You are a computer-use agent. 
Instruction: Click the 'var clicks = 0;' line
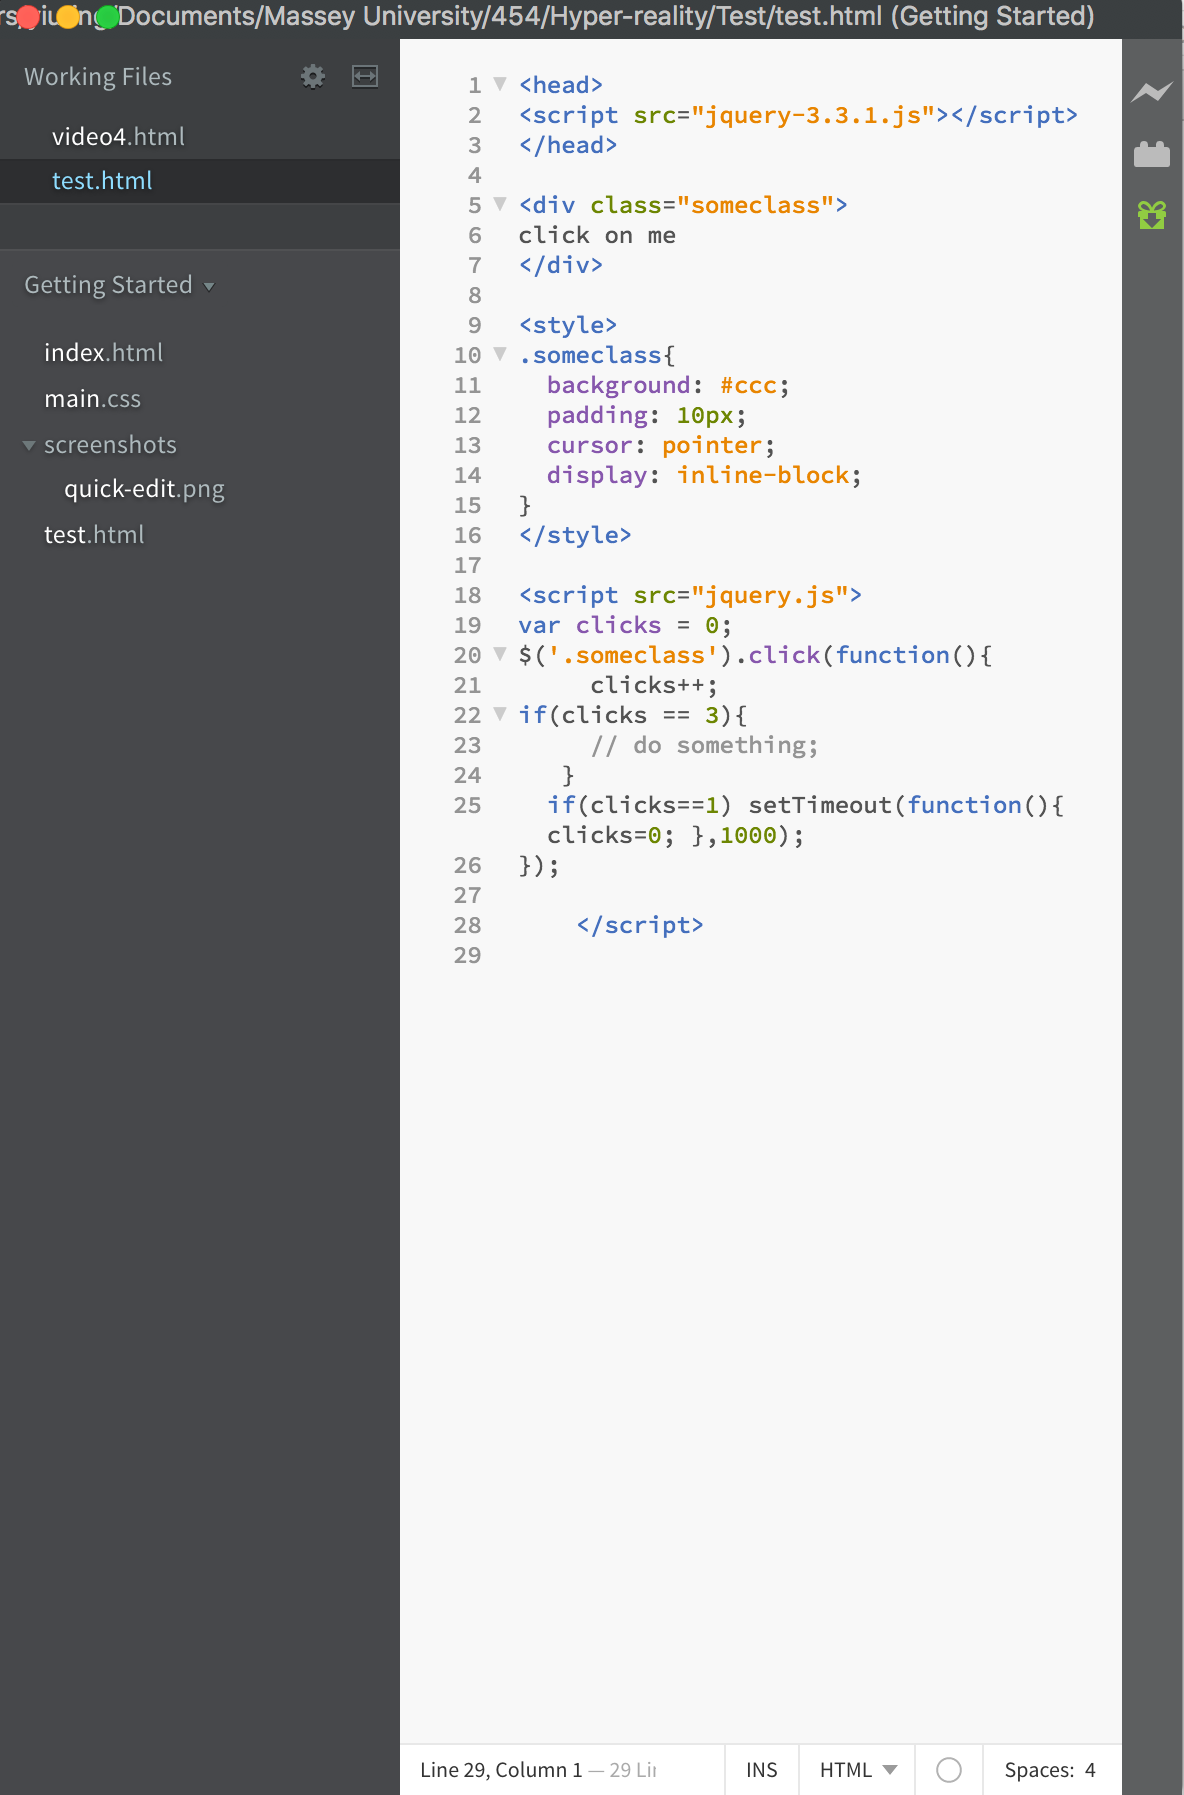pos(625,626)
